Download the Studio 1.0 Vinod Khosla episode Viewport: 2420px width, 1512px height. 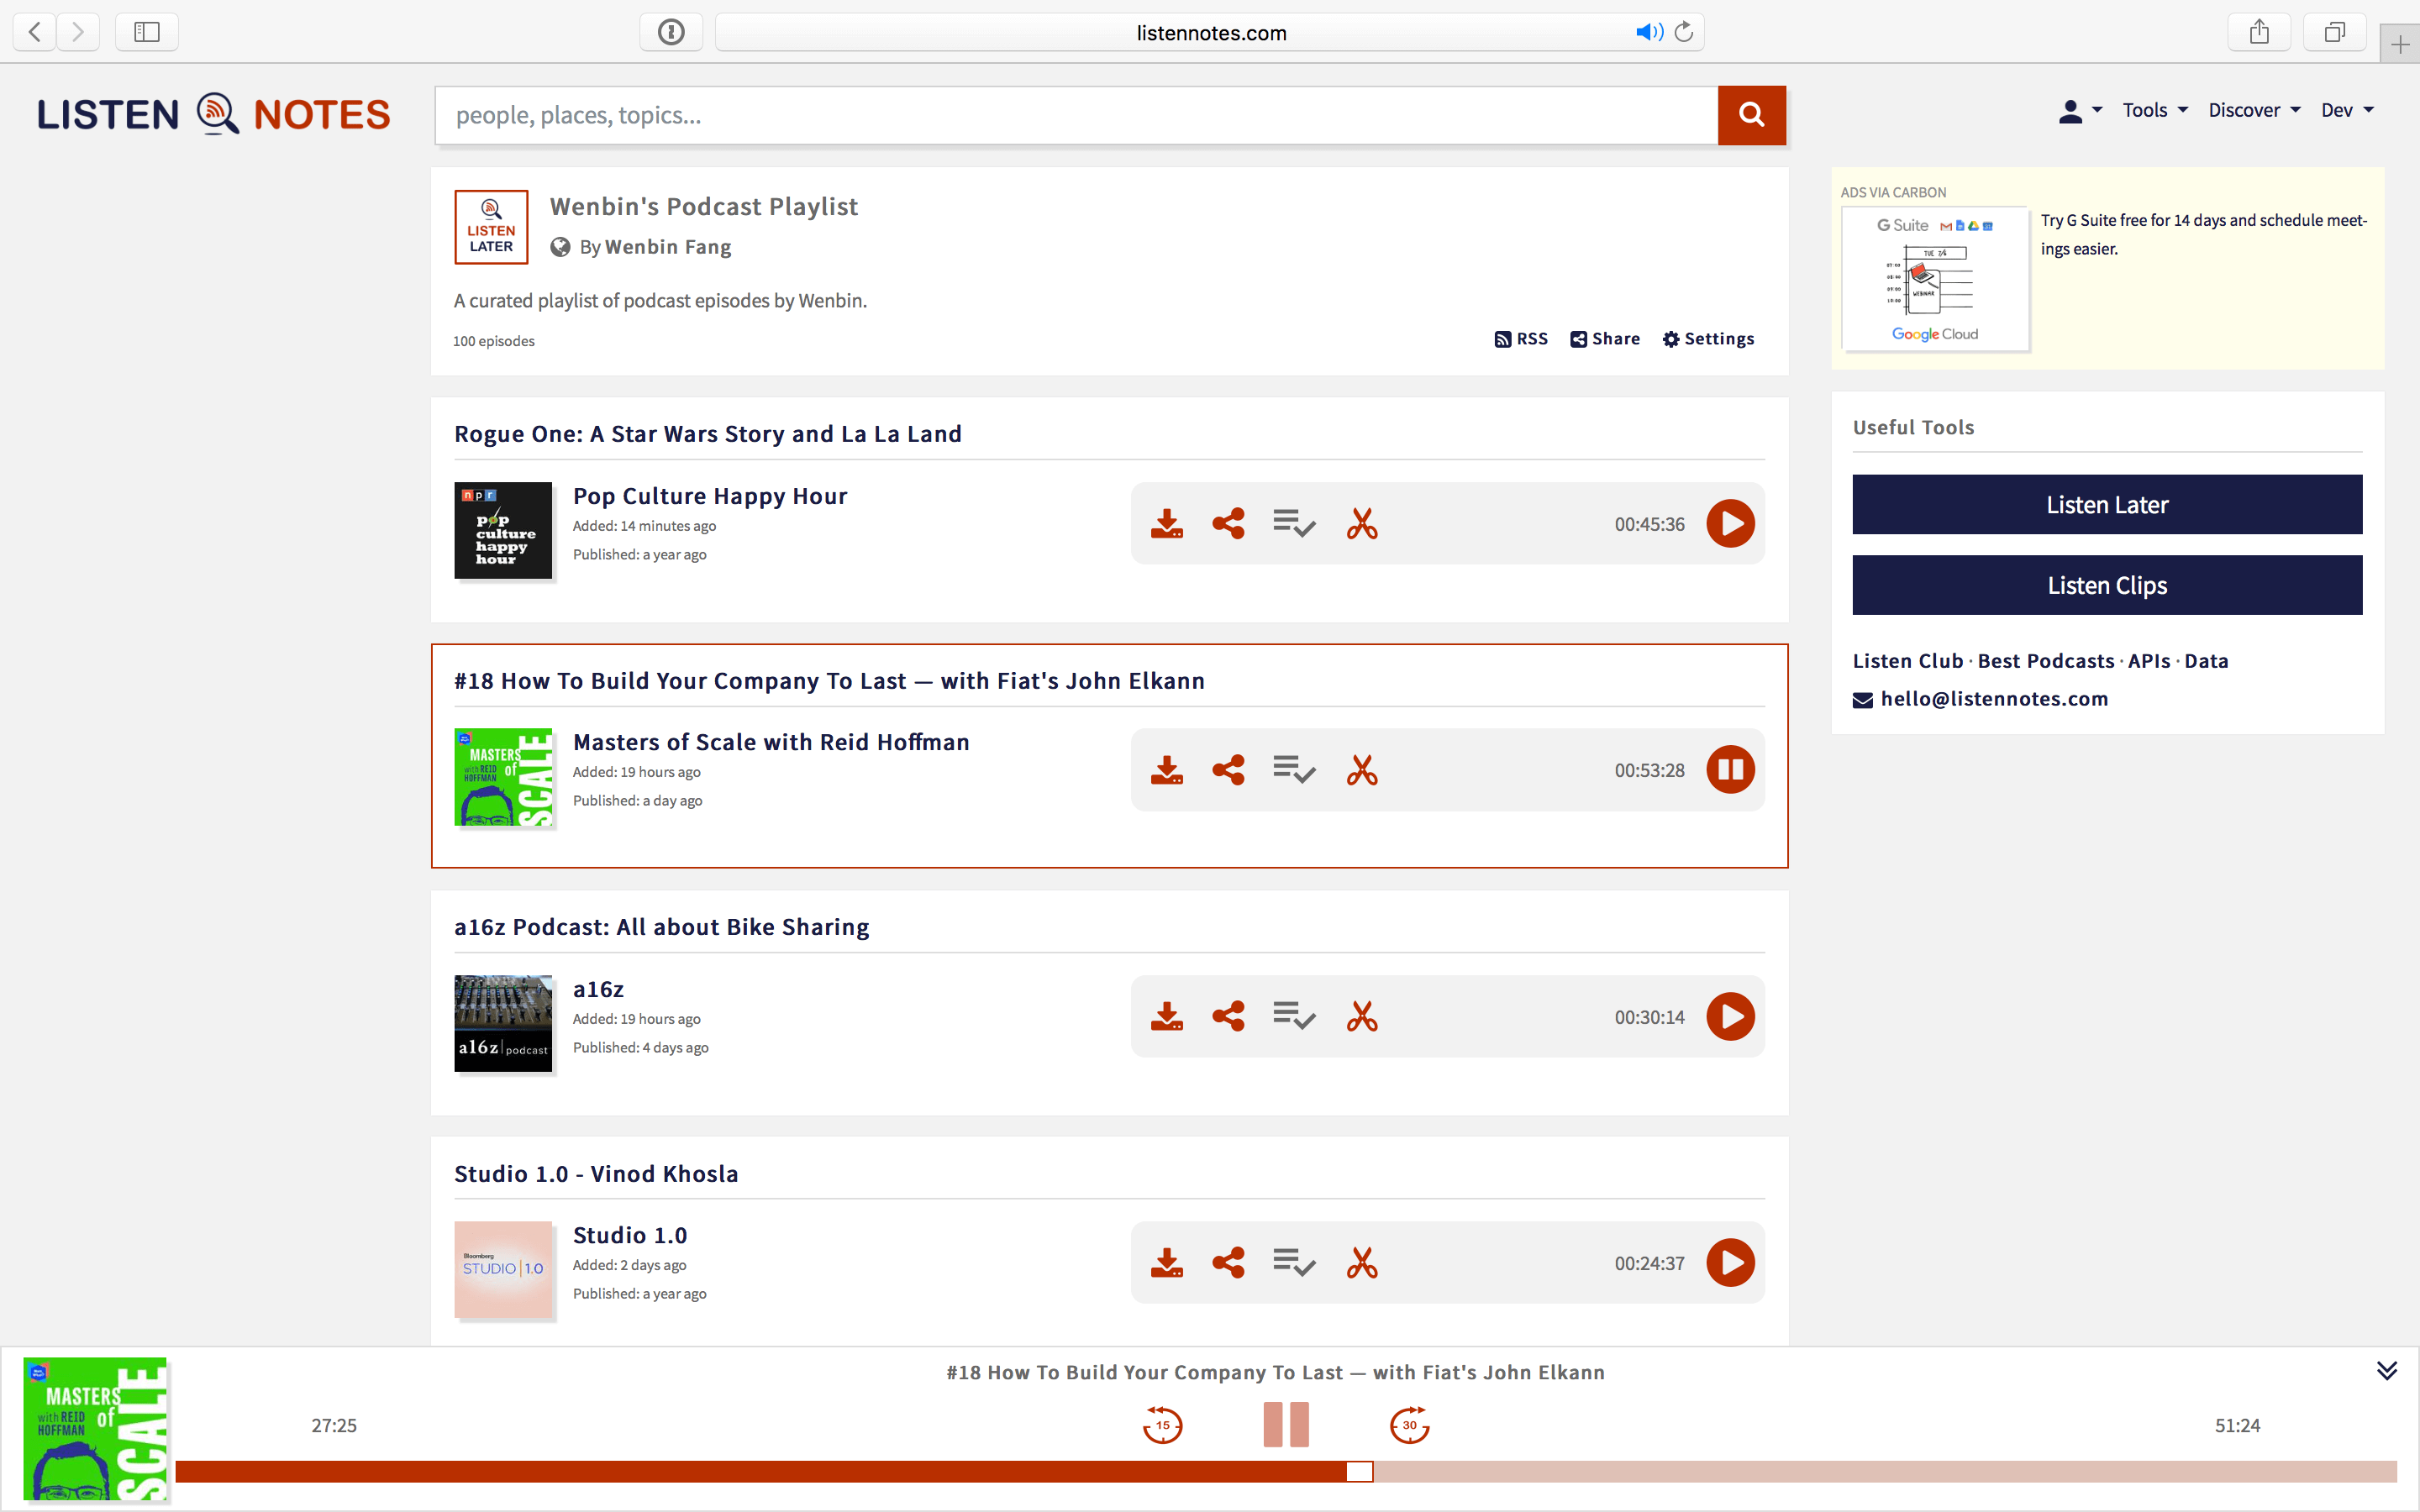coord(1166,1263)
